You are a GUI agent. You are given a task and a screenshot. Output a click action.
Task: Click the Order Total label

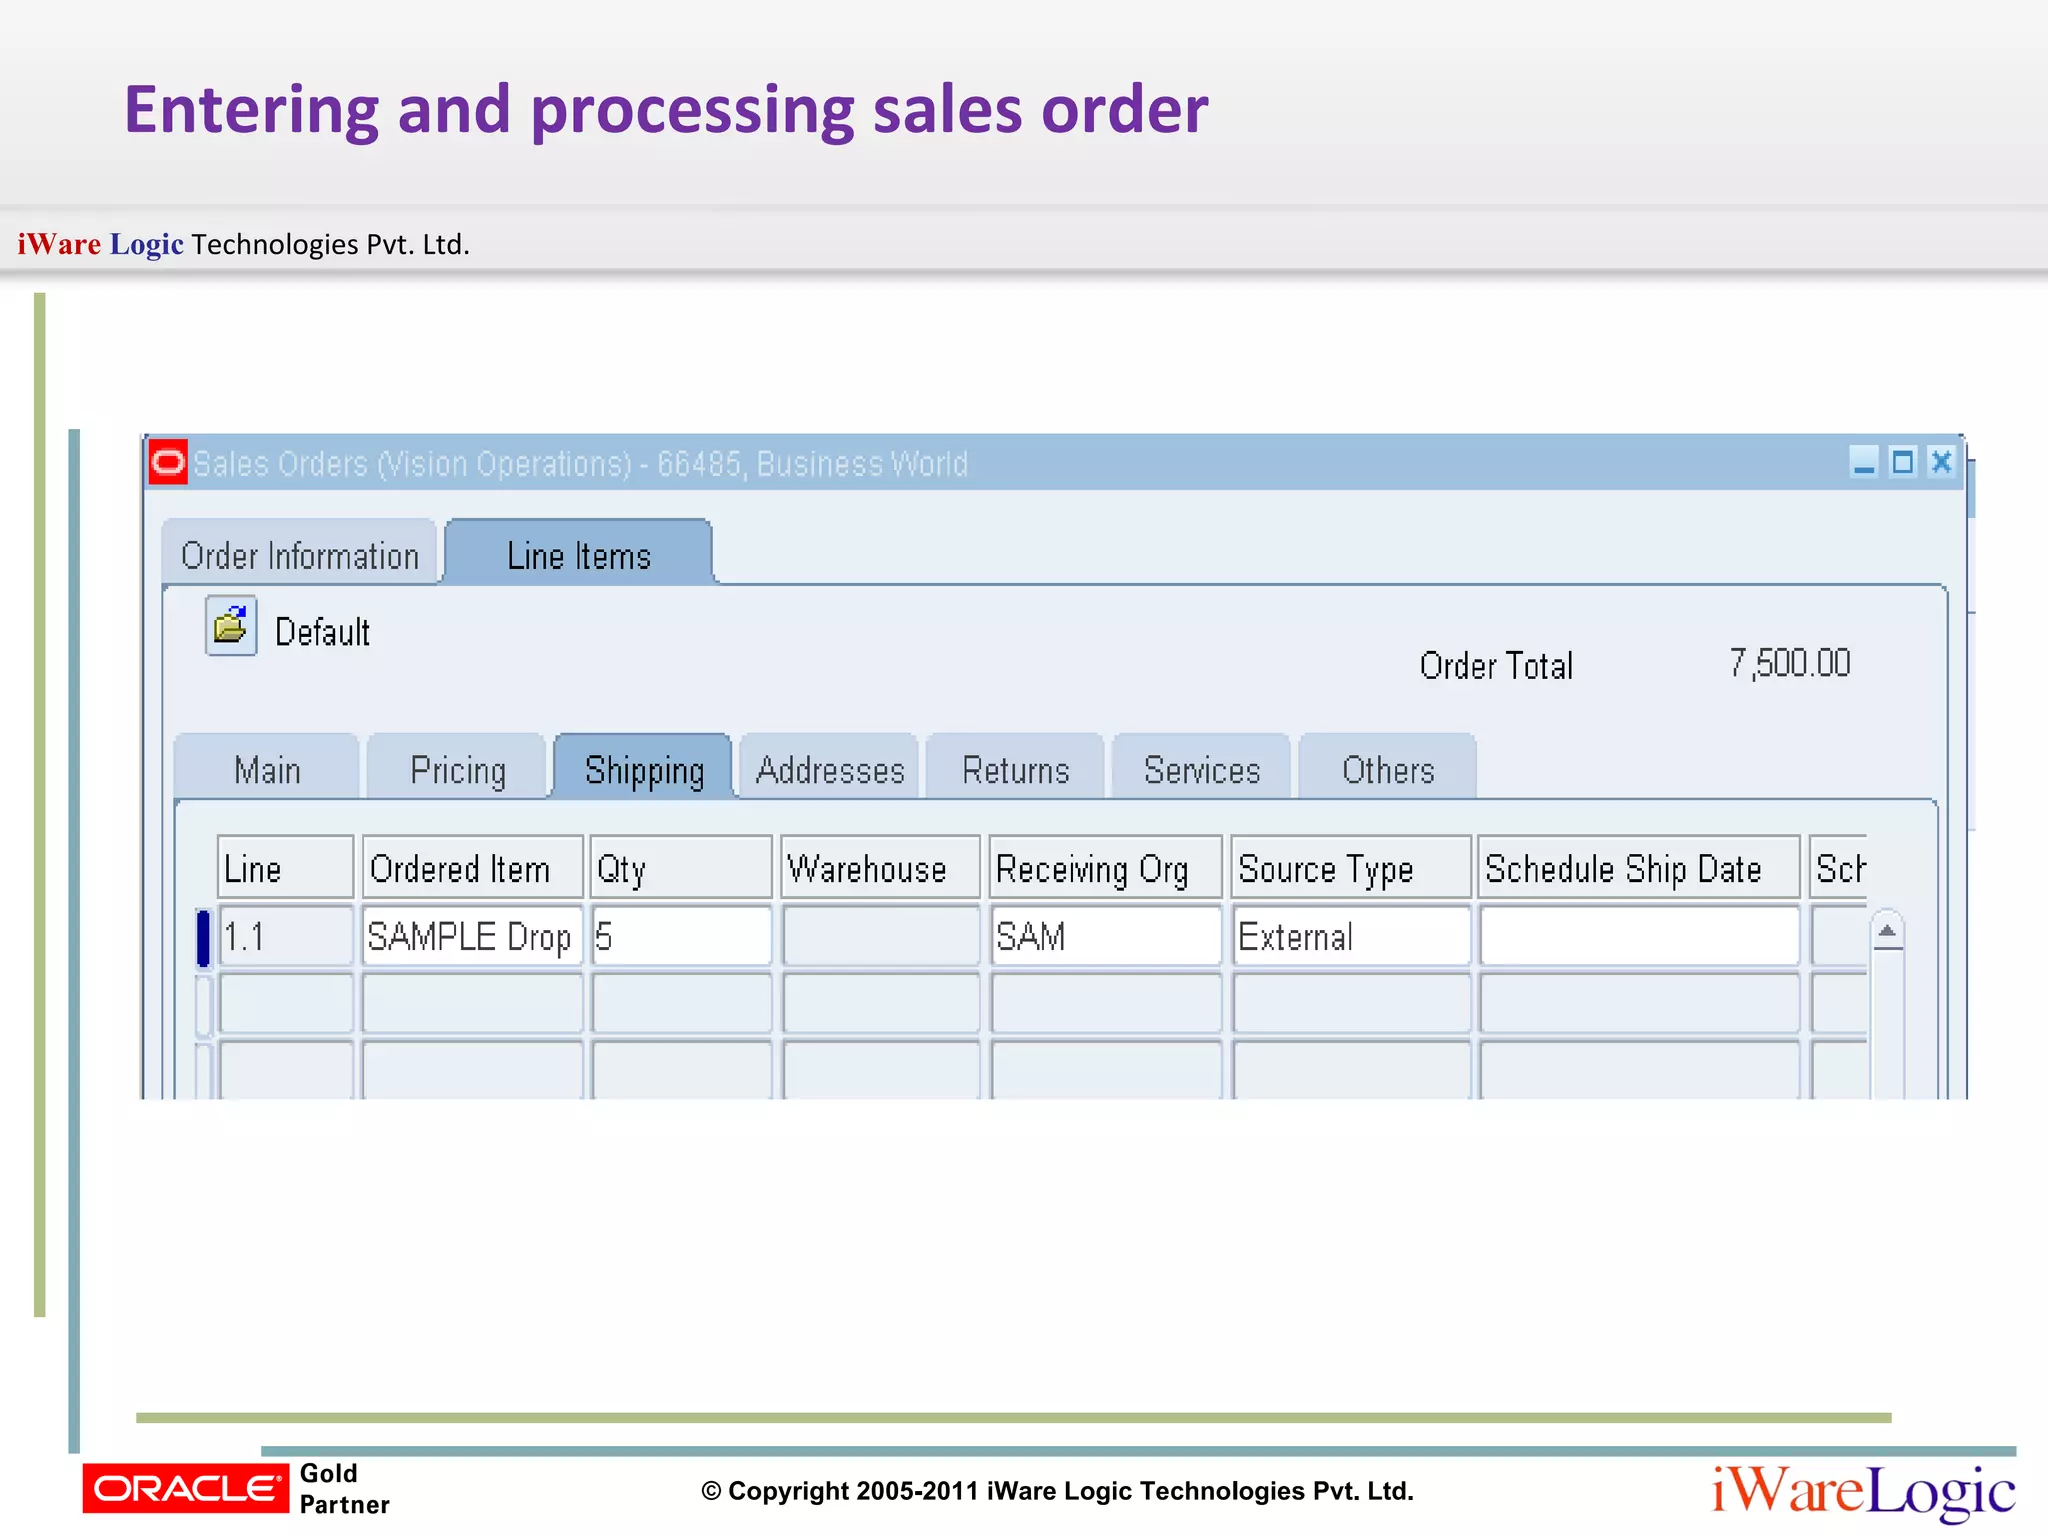pos(1496,665)
